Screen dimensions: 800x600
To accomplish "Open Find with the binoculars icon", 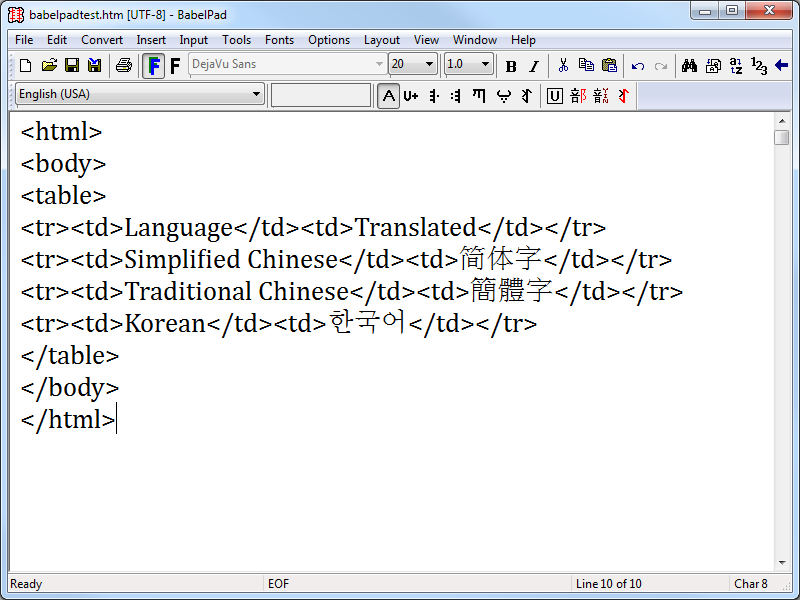I will [x=689, y=66].
